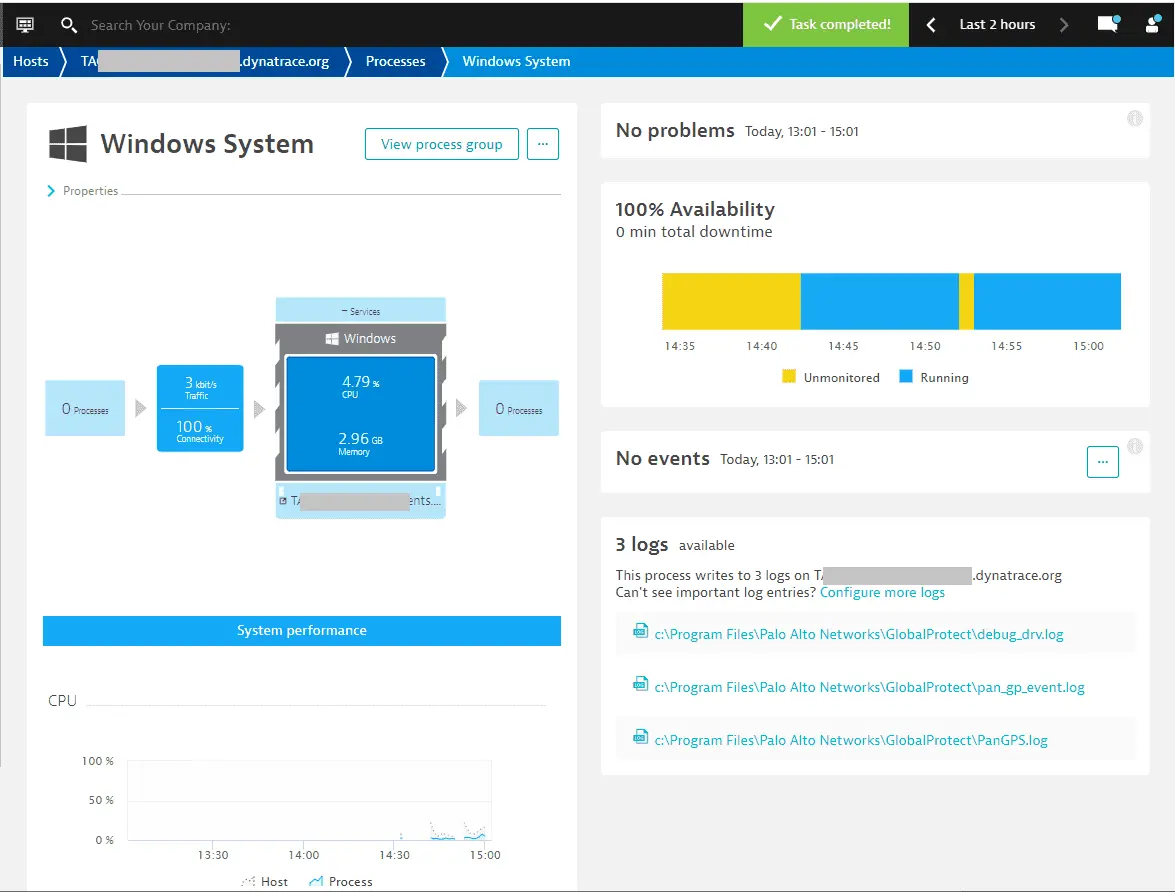Open the user account icon
Screen dimensions: 1175x892
pos(1153,25)
